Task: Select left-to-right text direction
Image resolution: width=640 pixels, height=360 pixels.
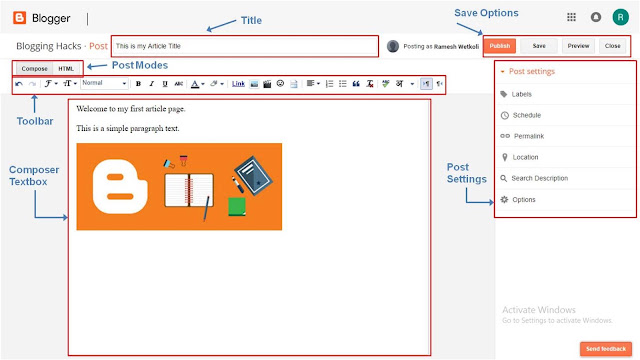Action: click(426, 84)
